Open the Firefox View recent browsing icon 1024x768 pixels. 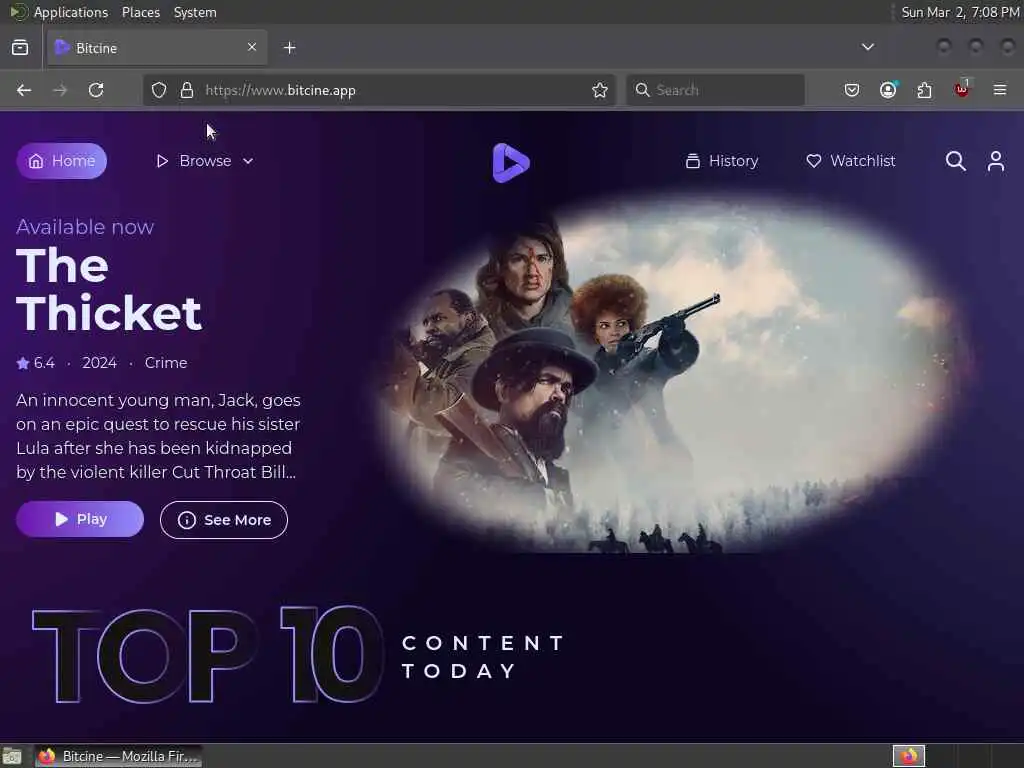click(20, 48)
